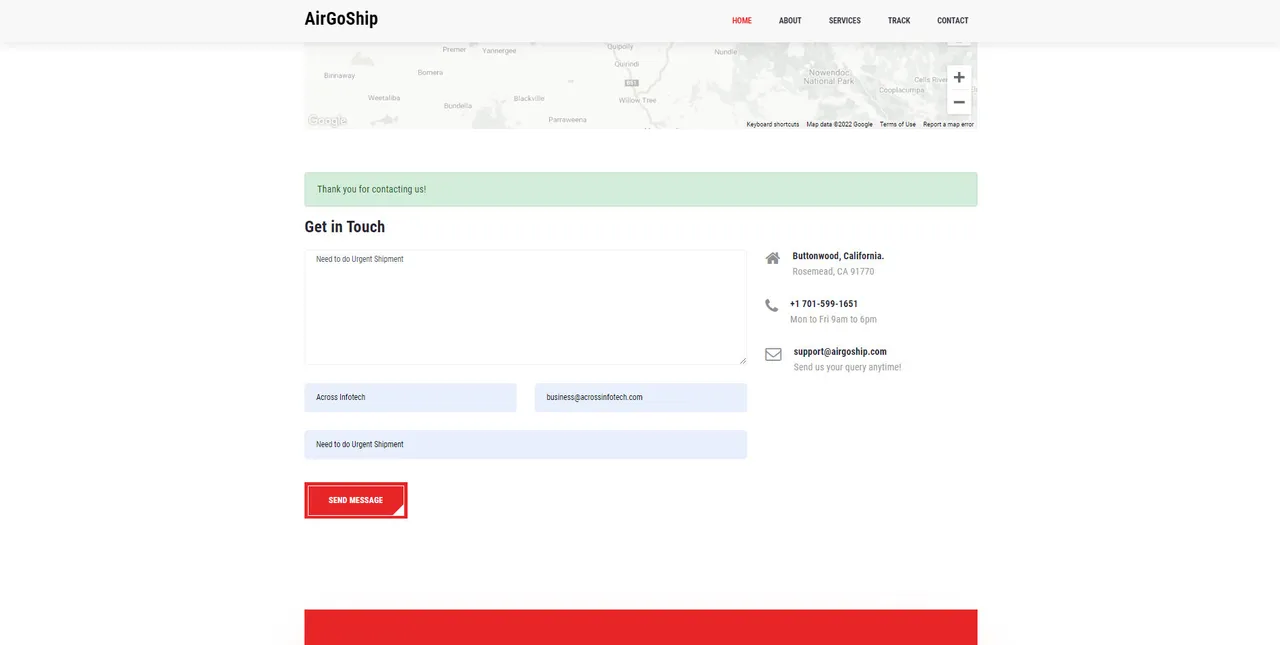Click phone number +1 701-599-1651
The height and width of the screenshot is (645, 1280).
pos(824,304)
